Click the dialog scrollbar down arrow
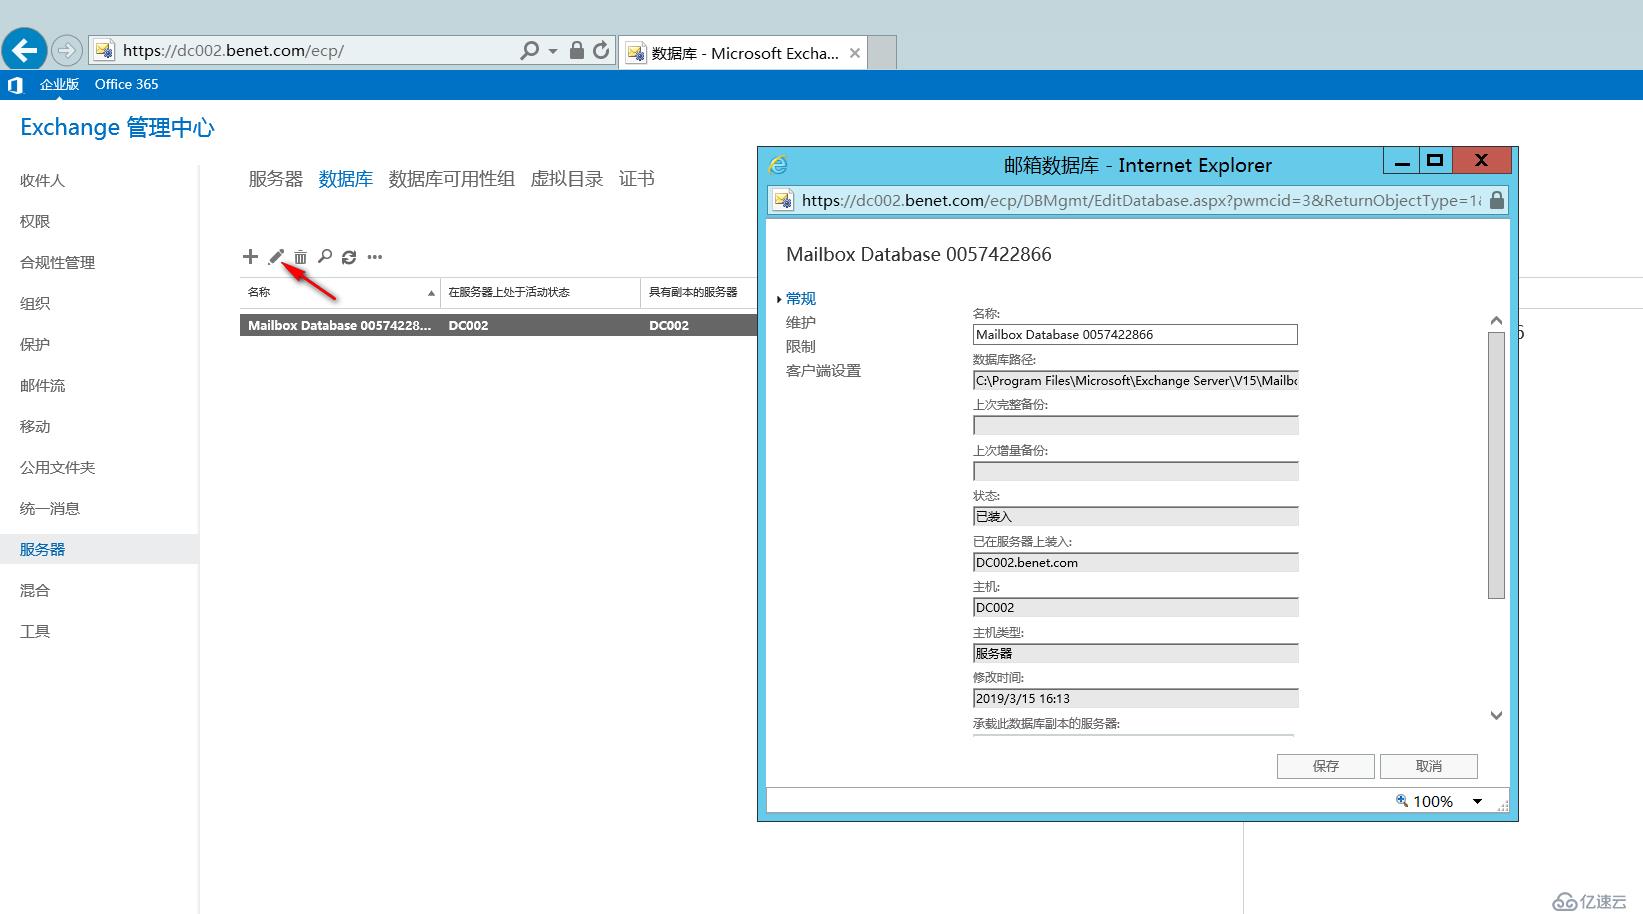Screen dimensions: 1643x914 [1496, 715]
